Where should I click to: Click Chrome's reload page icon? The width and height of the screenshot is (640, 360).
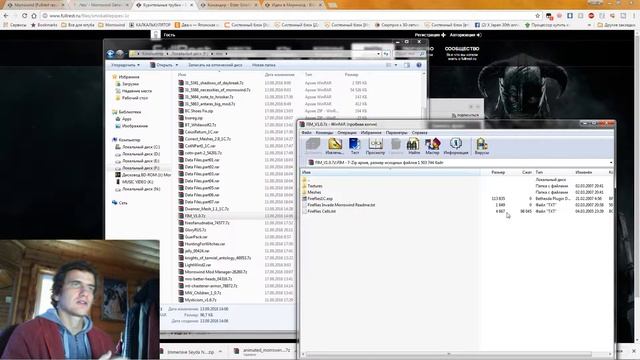[x=24, y=16]
